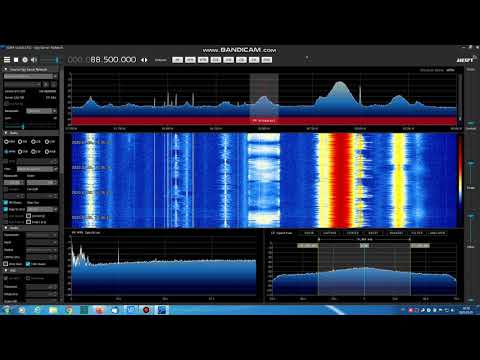
Task: Tune to the strongest spectrum peak
Action: coord(340,83)
